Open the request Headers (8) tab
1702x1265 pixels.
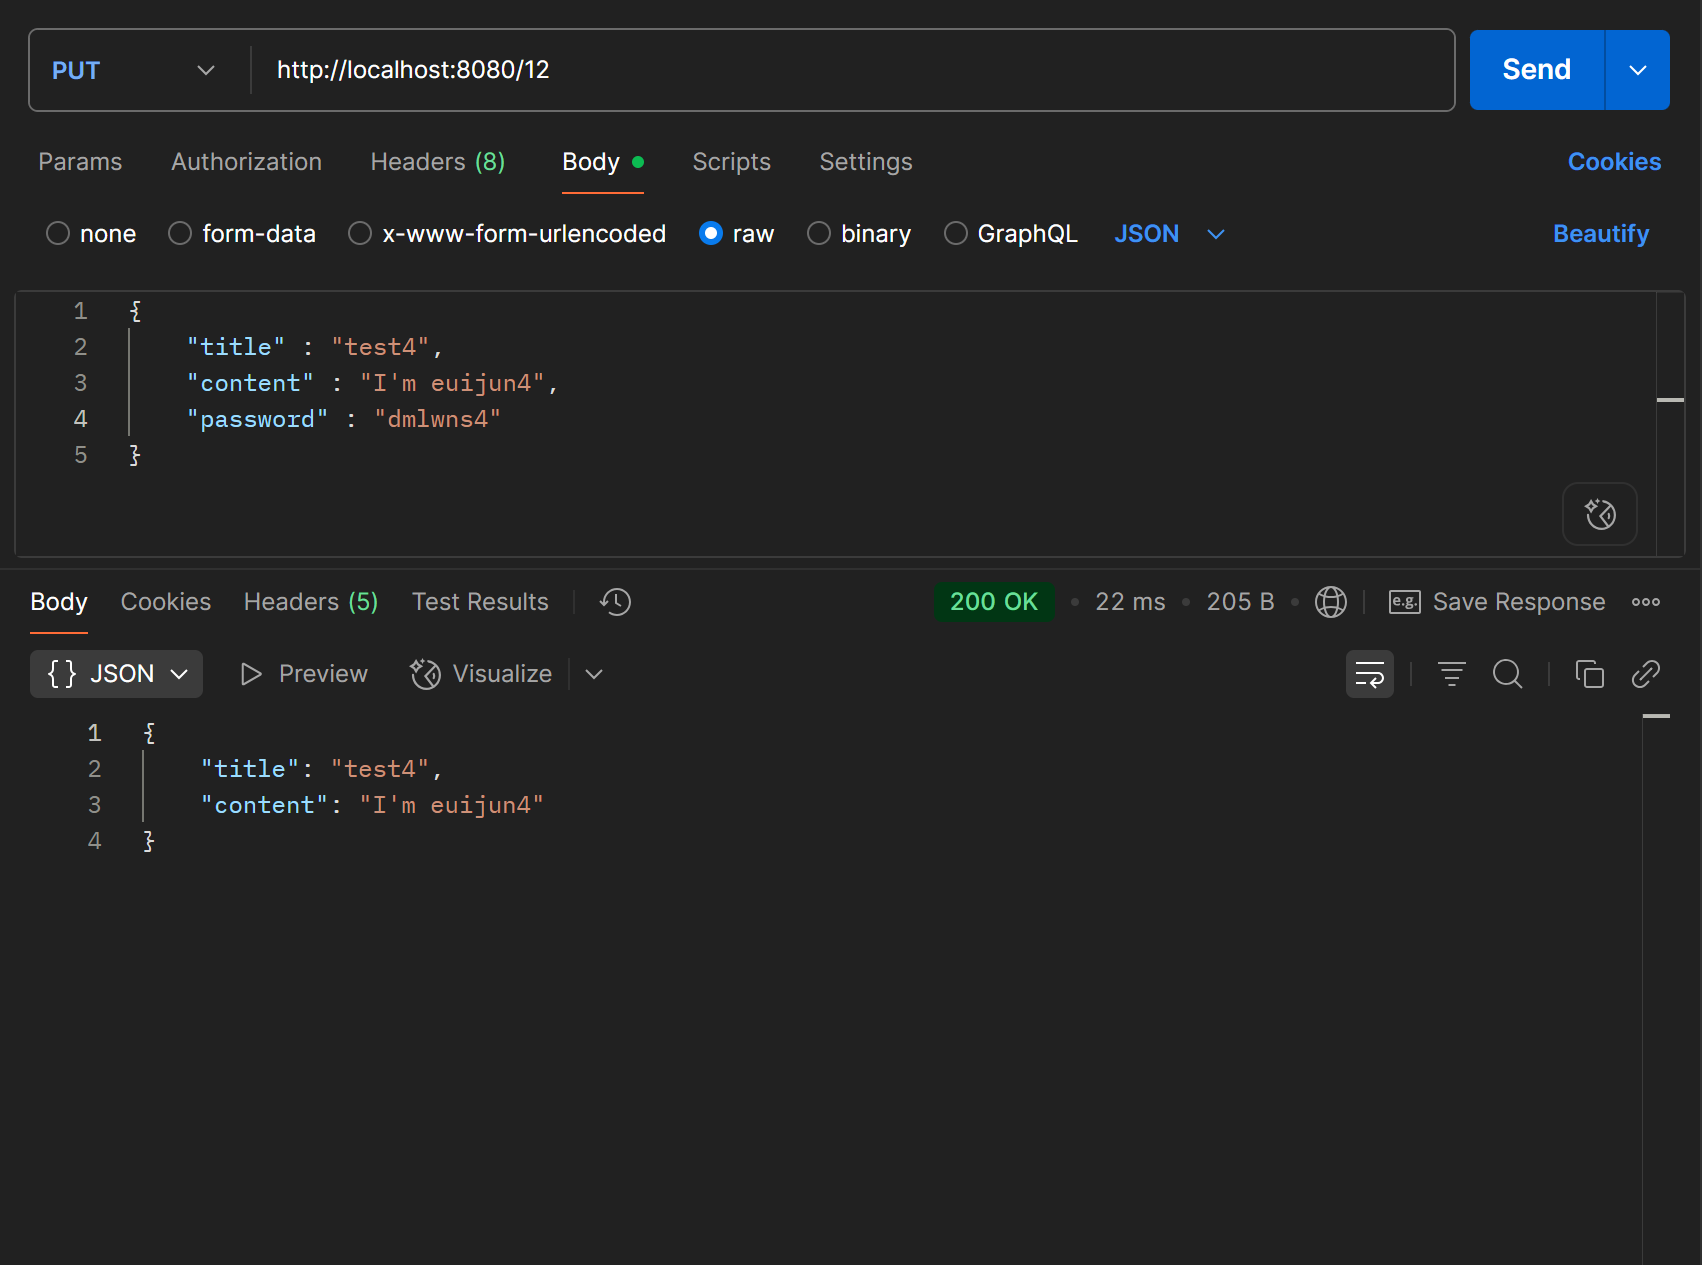[438, 162]
